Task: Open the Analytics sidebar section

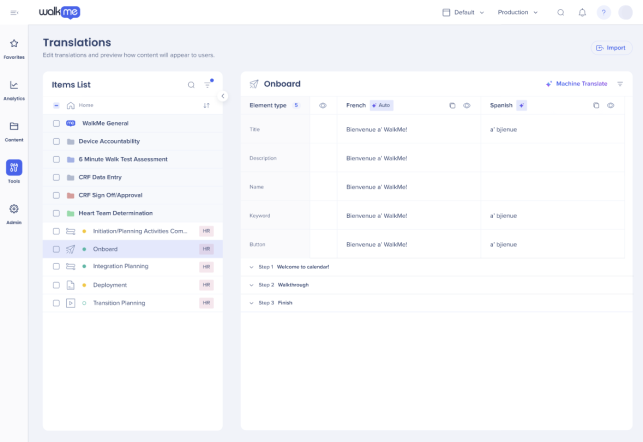Action: click(x=14, y=90)
